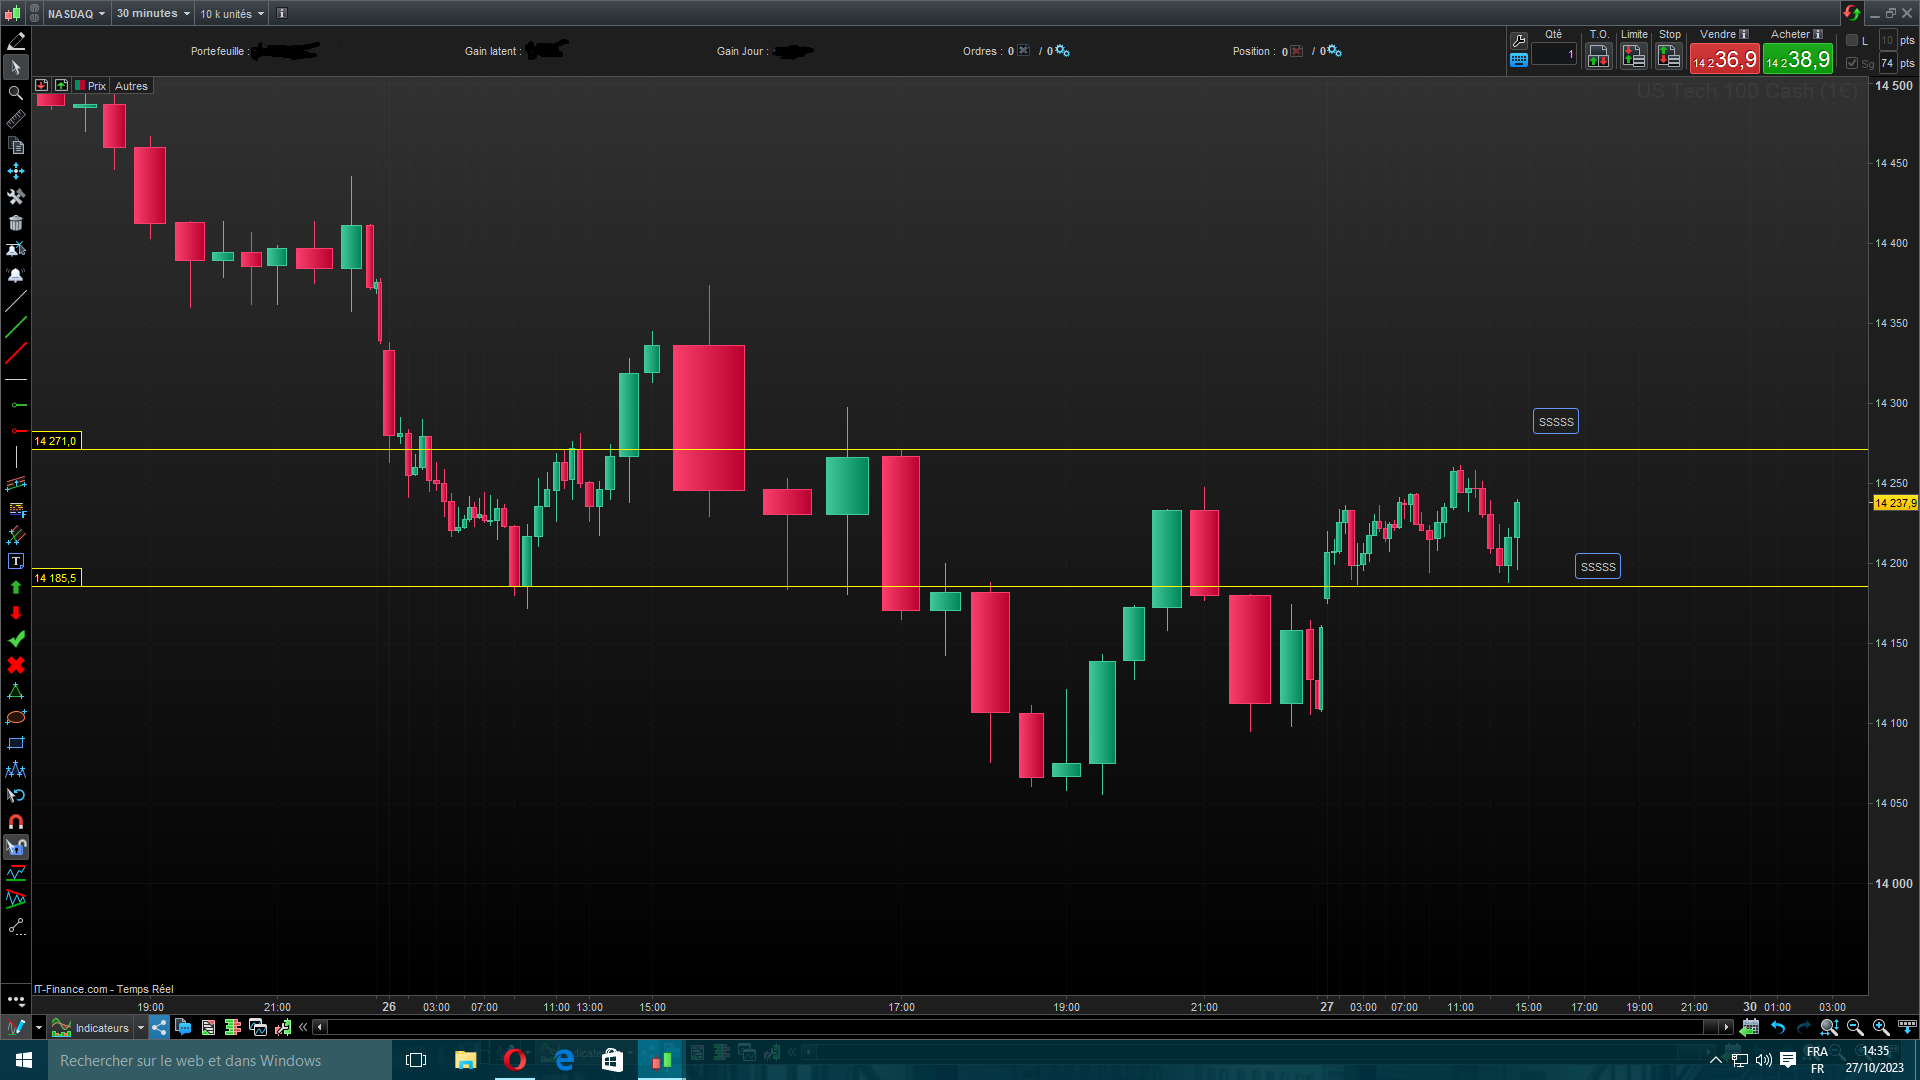Click the share icon in bottom toolbar
This screenshot has height=1080, width=1920.
[x=160, y=1027]
